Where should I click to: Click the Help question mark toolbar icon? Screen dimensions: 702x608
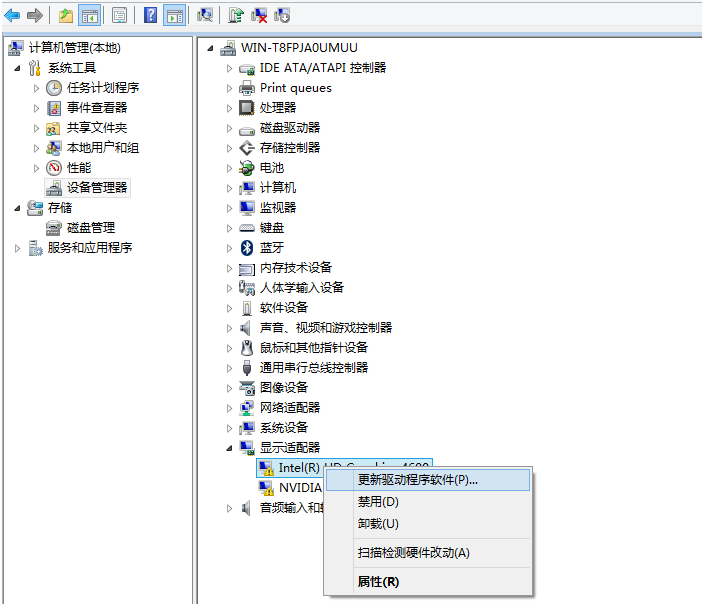tap(150, 15)
